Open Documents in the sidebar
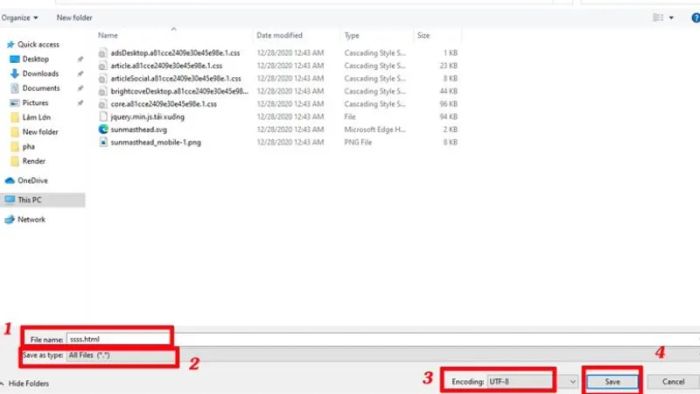The image size is (700, 394). click(x=41, y=88)
